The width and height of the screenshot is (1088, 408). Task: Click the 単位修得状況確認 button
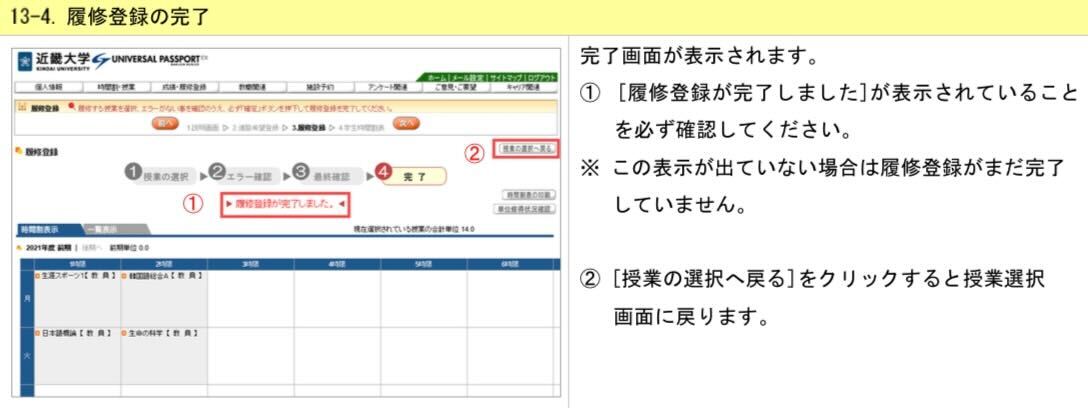click(527, 209)
